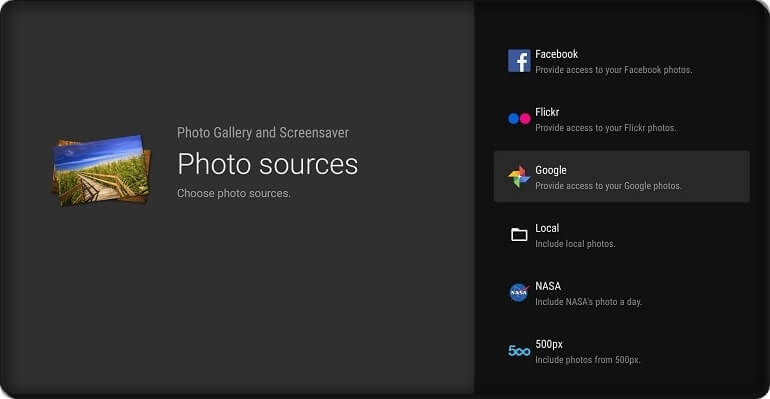Click the Facebook logo icon

point(519,61)
